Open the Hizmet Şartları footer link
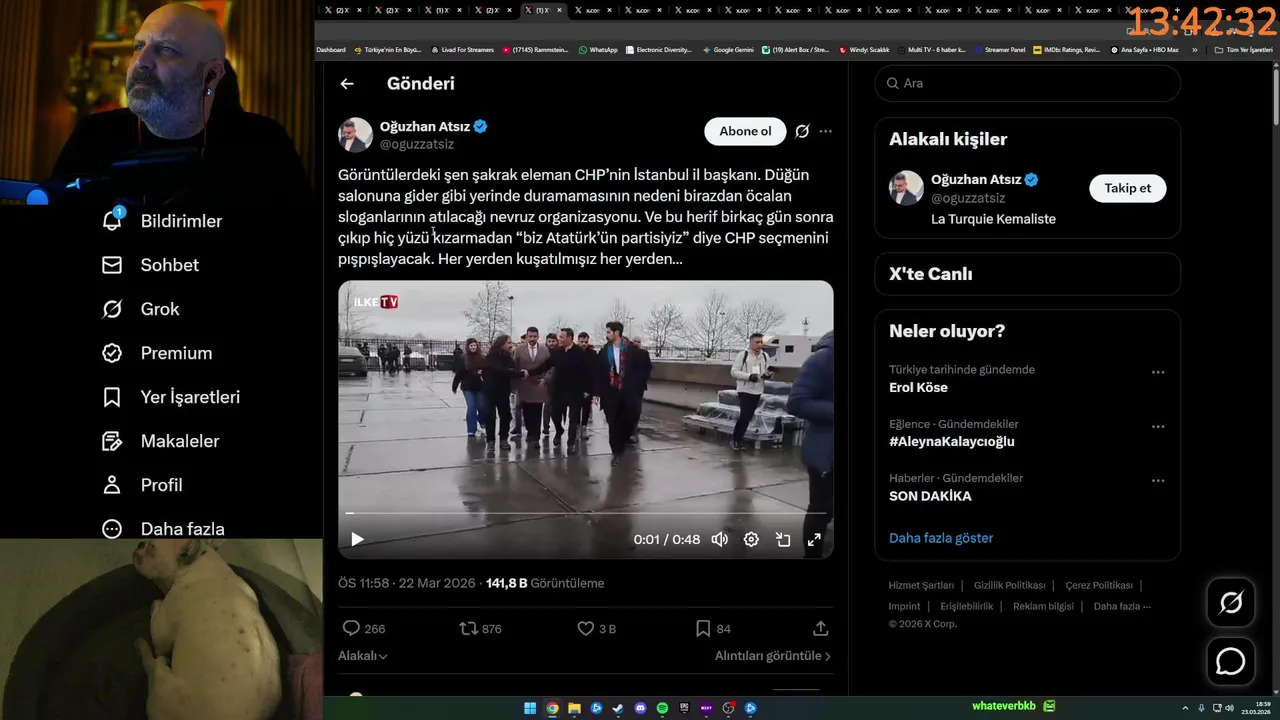1280x720 pixels. click(x=921, y=585)
